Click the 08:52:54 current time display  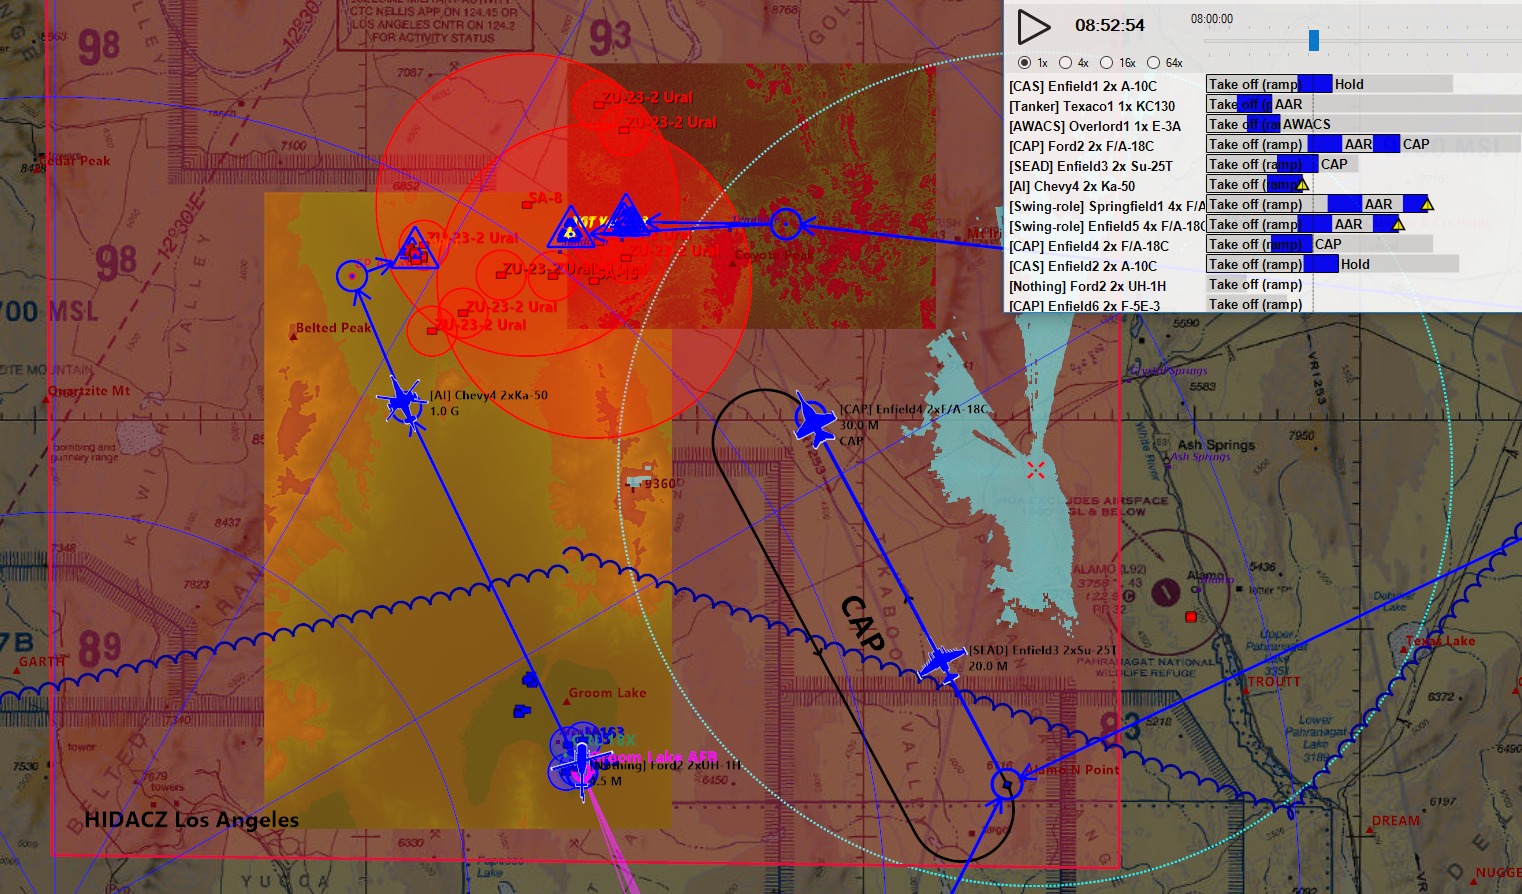click(x=1109, y=25)
